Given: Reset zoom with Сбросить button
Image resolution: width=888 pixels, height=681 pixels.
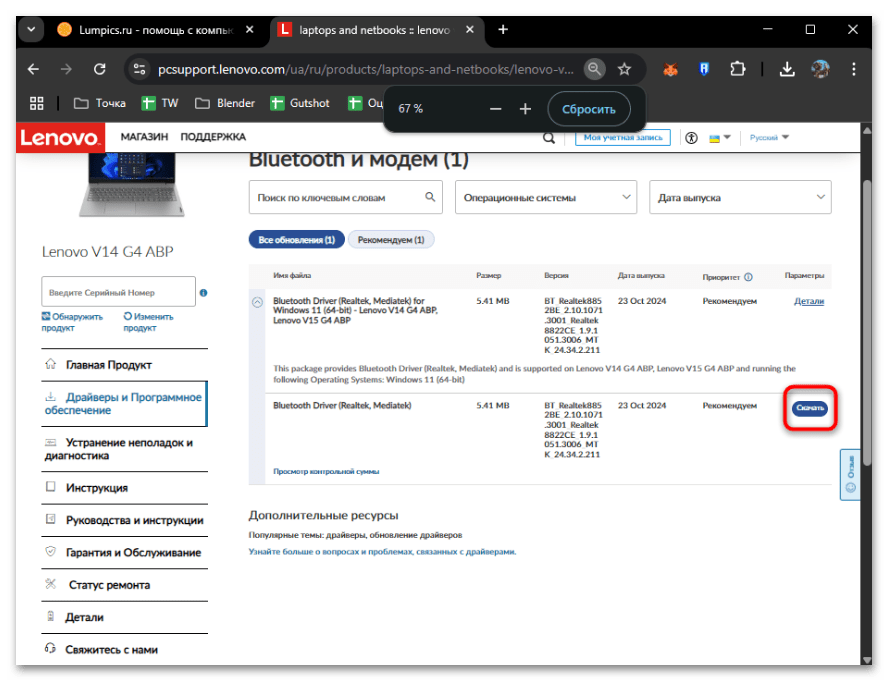Looking at the screenshot, I should (x=588, y=109).
